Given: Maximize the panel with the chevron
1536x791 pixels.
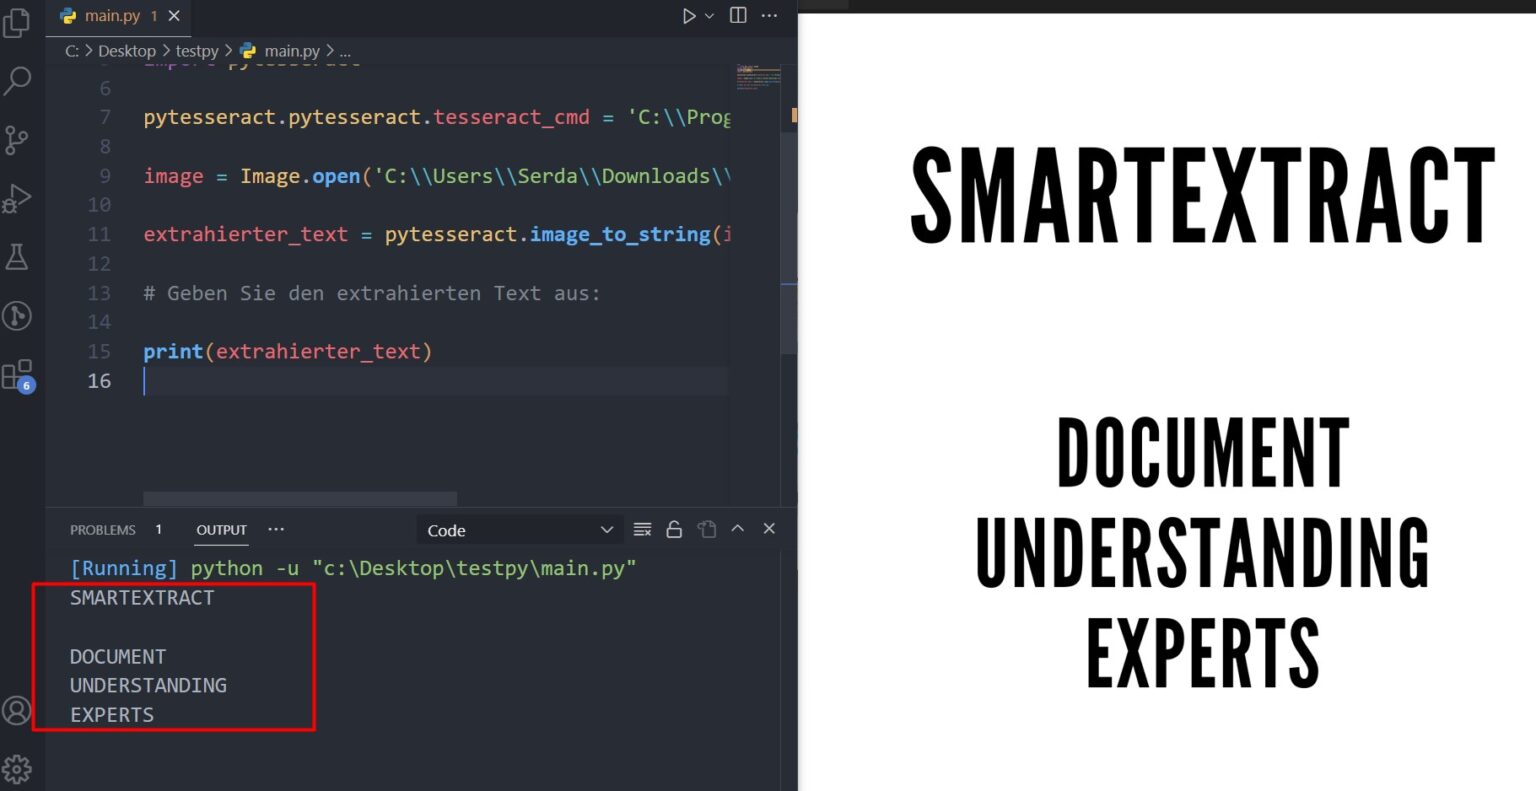Looking at the screenshot, I should [737, 529].
